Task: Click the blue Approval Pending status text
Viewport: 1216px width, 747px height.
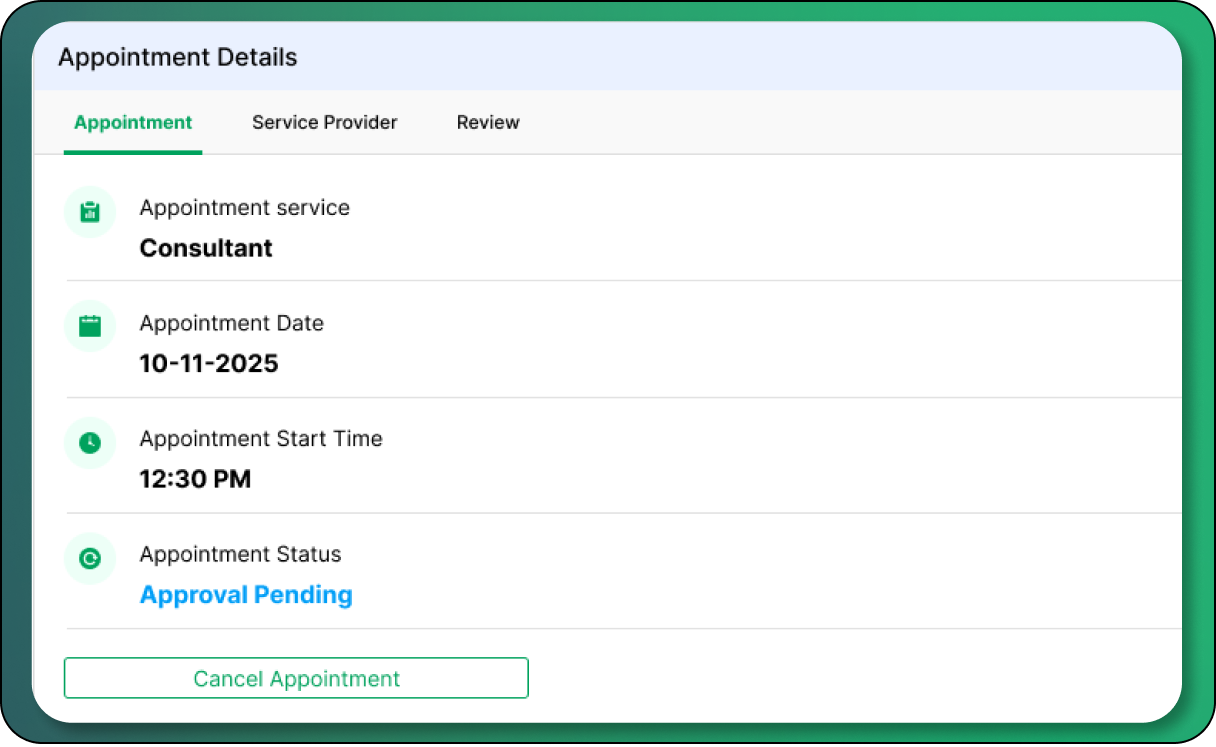Action: [x=246, y=595]
